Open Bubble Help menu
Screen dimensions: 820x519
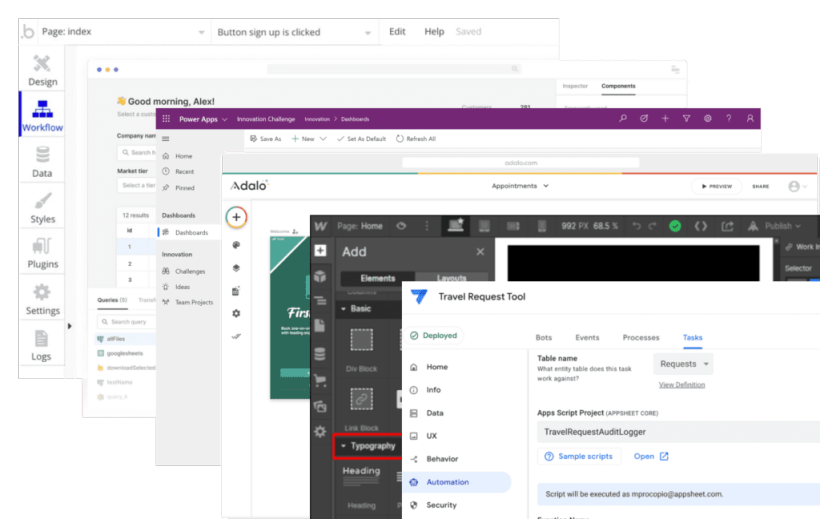[434, 31]
